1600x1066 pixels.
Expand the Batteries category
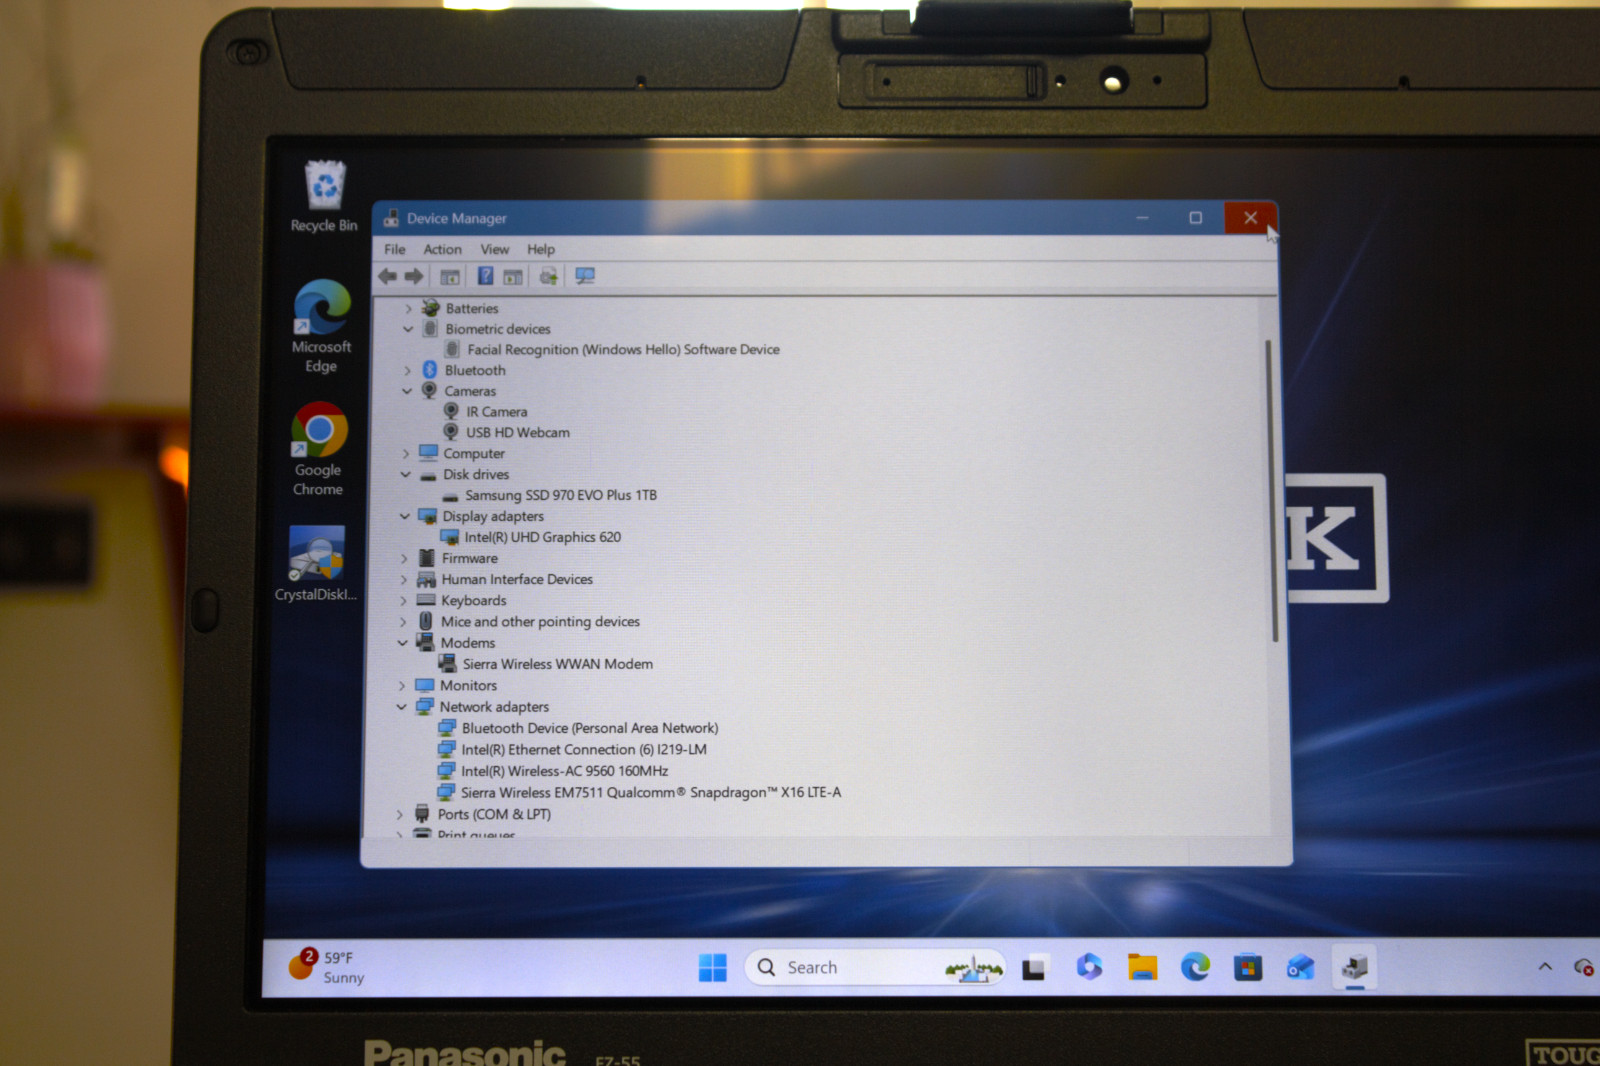(x=408, y=309)
